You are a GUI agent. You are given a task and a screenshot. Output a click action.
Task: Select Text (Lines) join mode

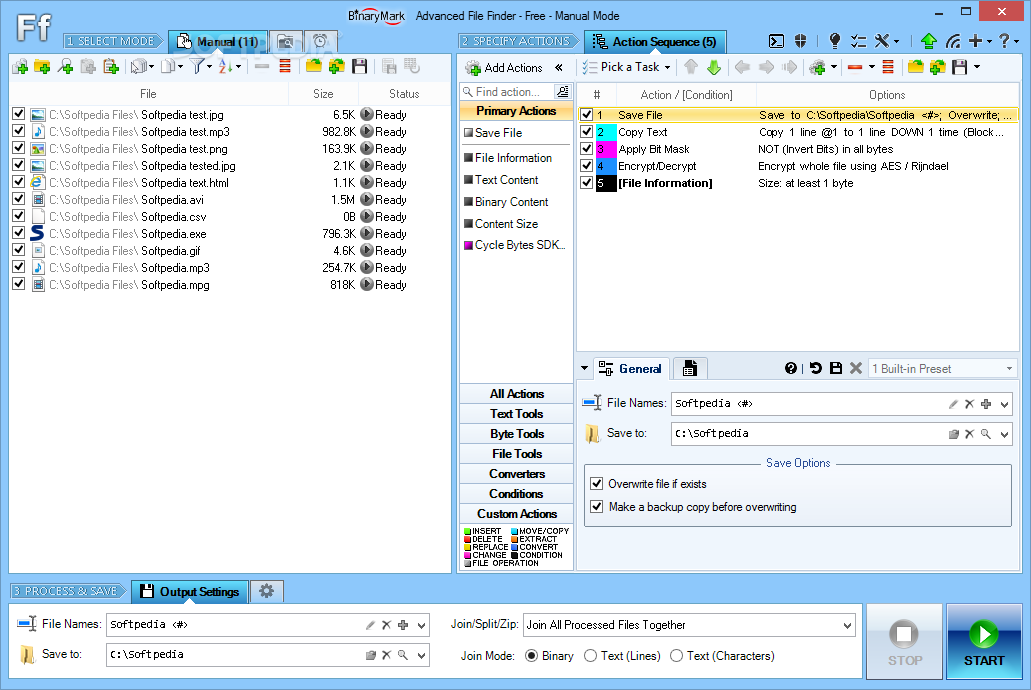(590, 656)
